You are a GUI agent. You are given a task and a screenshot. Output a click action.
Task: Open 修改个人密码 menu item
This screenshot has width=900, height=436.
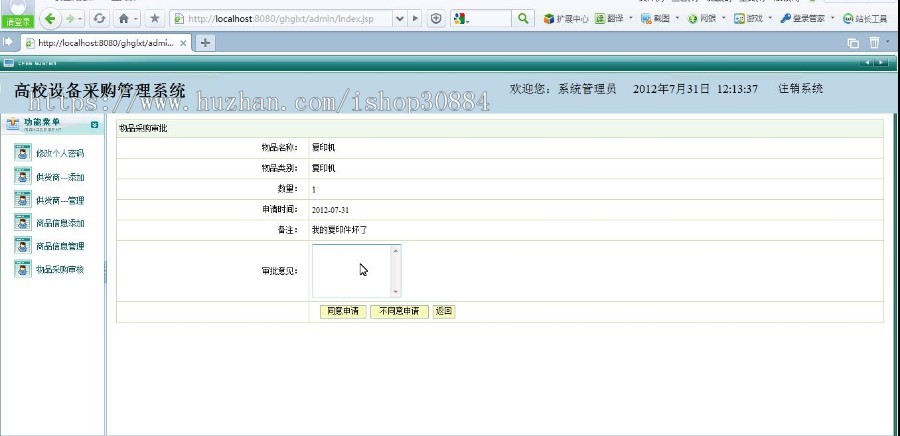[60, 154]
